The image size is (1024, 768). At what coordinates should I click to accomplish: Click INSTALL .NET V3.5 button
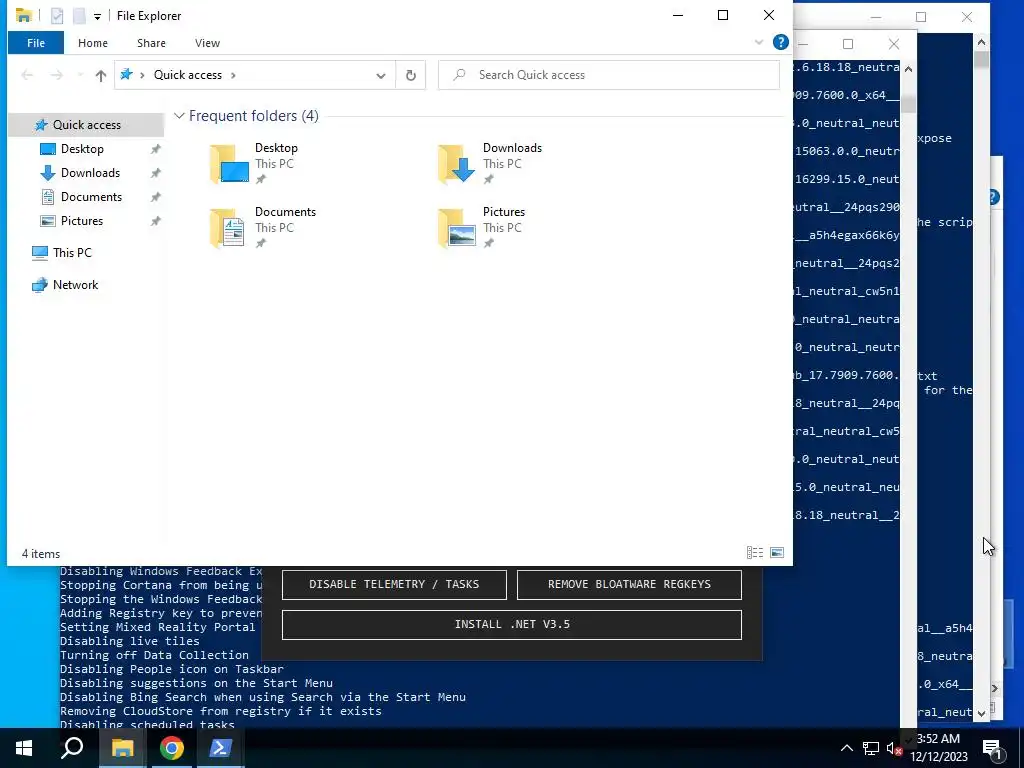click(512, 625)
